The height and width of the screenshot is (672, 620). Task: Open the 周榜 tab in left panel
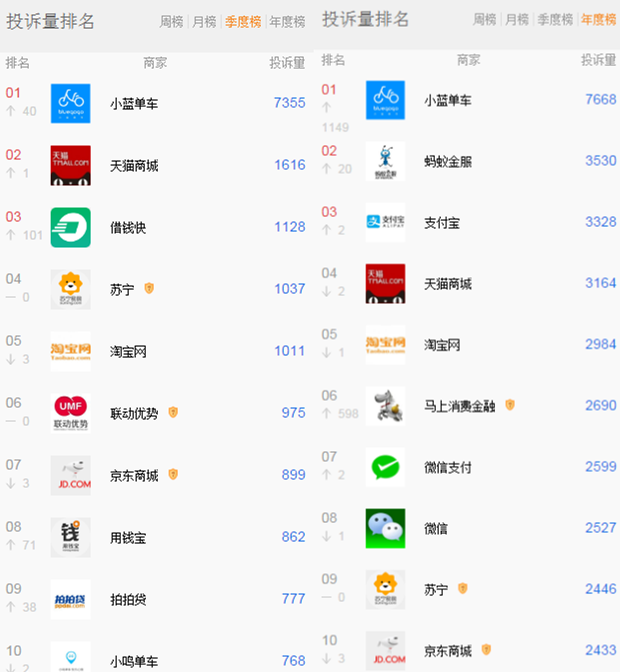tap(171, 21)
